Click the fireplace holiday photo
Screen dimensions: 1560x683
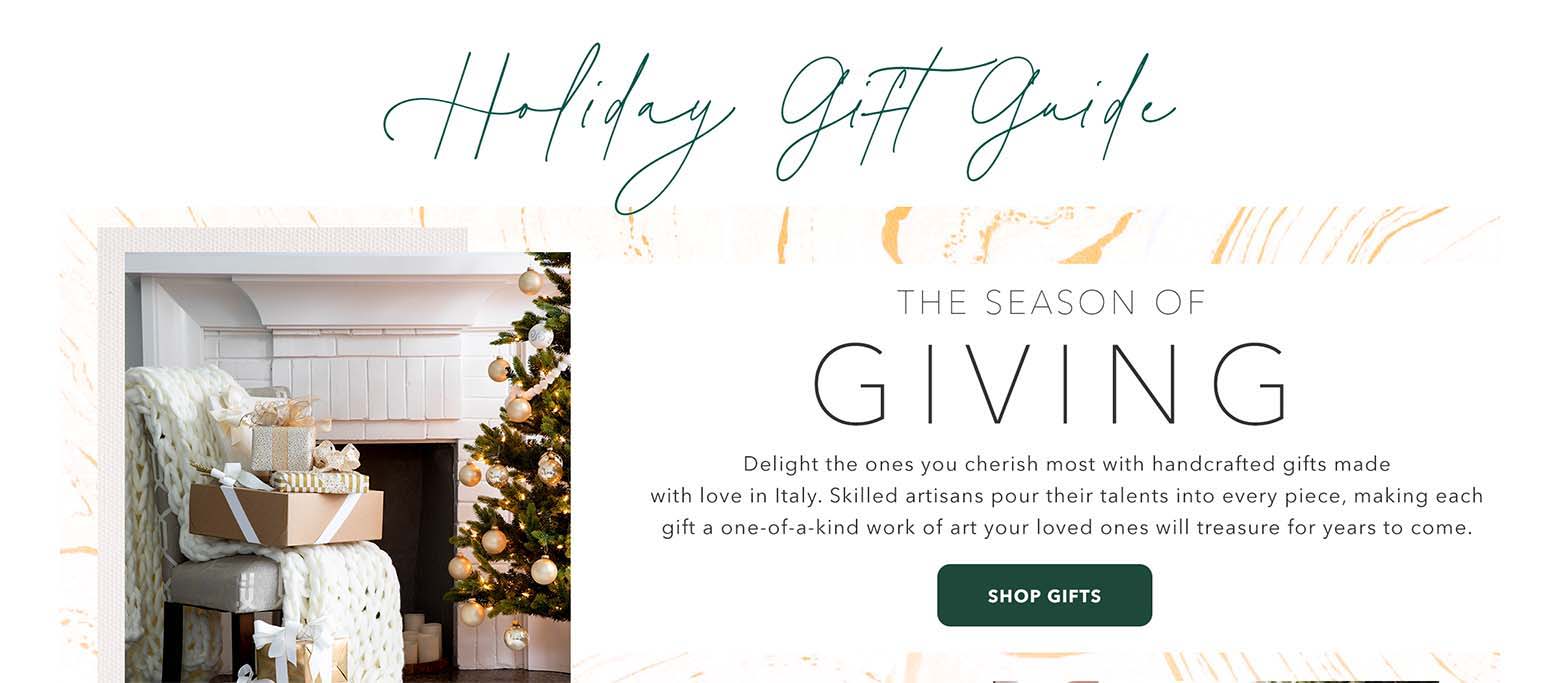click(x=347, y=467)
